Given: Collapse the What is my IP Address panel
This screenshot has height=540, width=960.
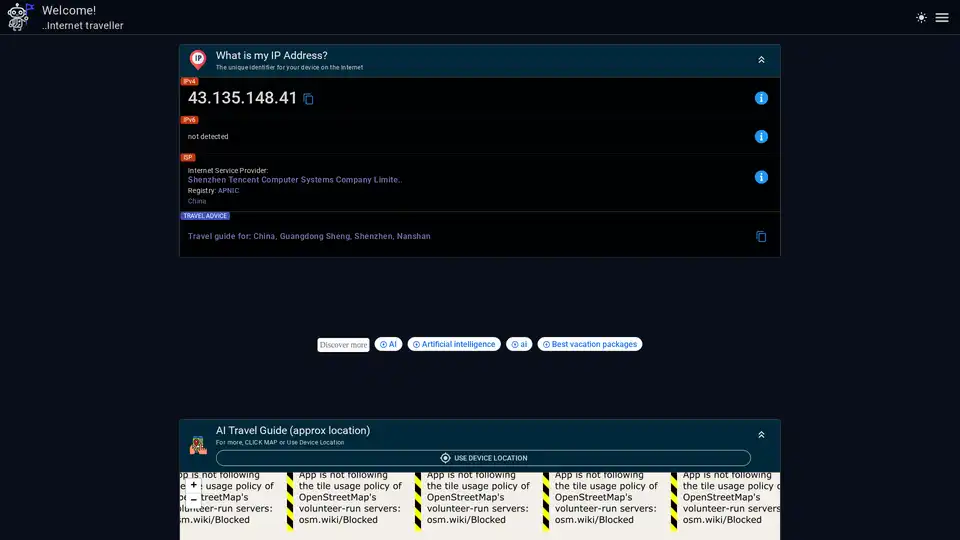Looking at the screenshot, I should (x=761, y=60).
